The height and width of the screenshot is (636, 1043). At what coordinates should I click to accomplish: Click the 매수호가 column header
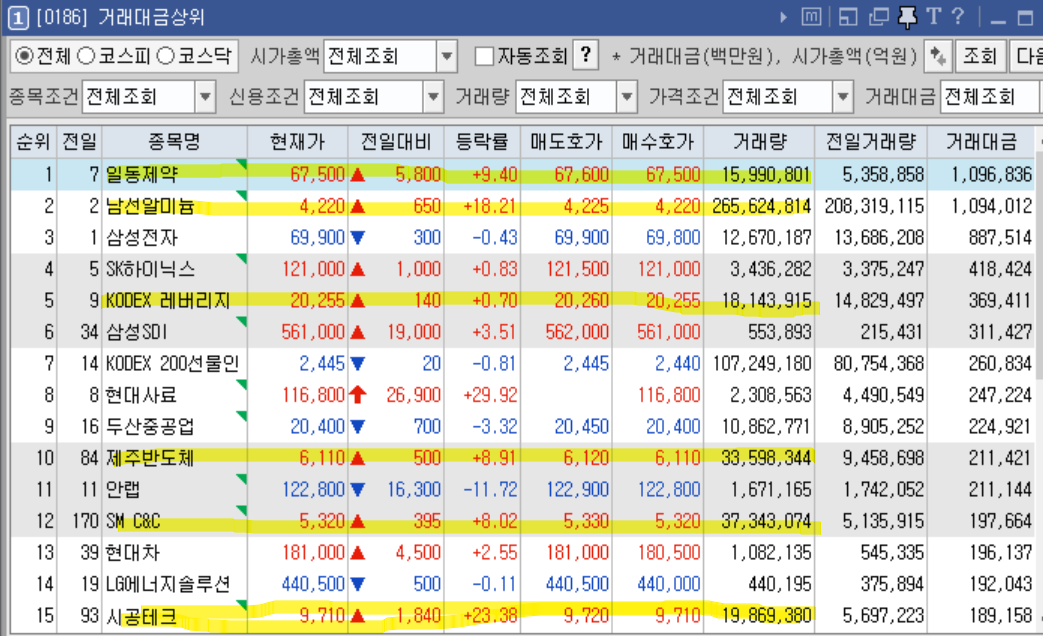pos(658,141)
